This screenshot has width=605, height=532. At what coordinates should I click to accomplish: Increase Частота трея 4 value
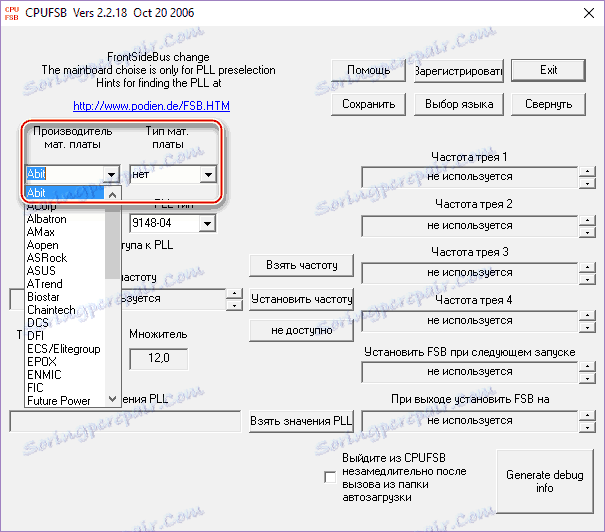(587, 316)
